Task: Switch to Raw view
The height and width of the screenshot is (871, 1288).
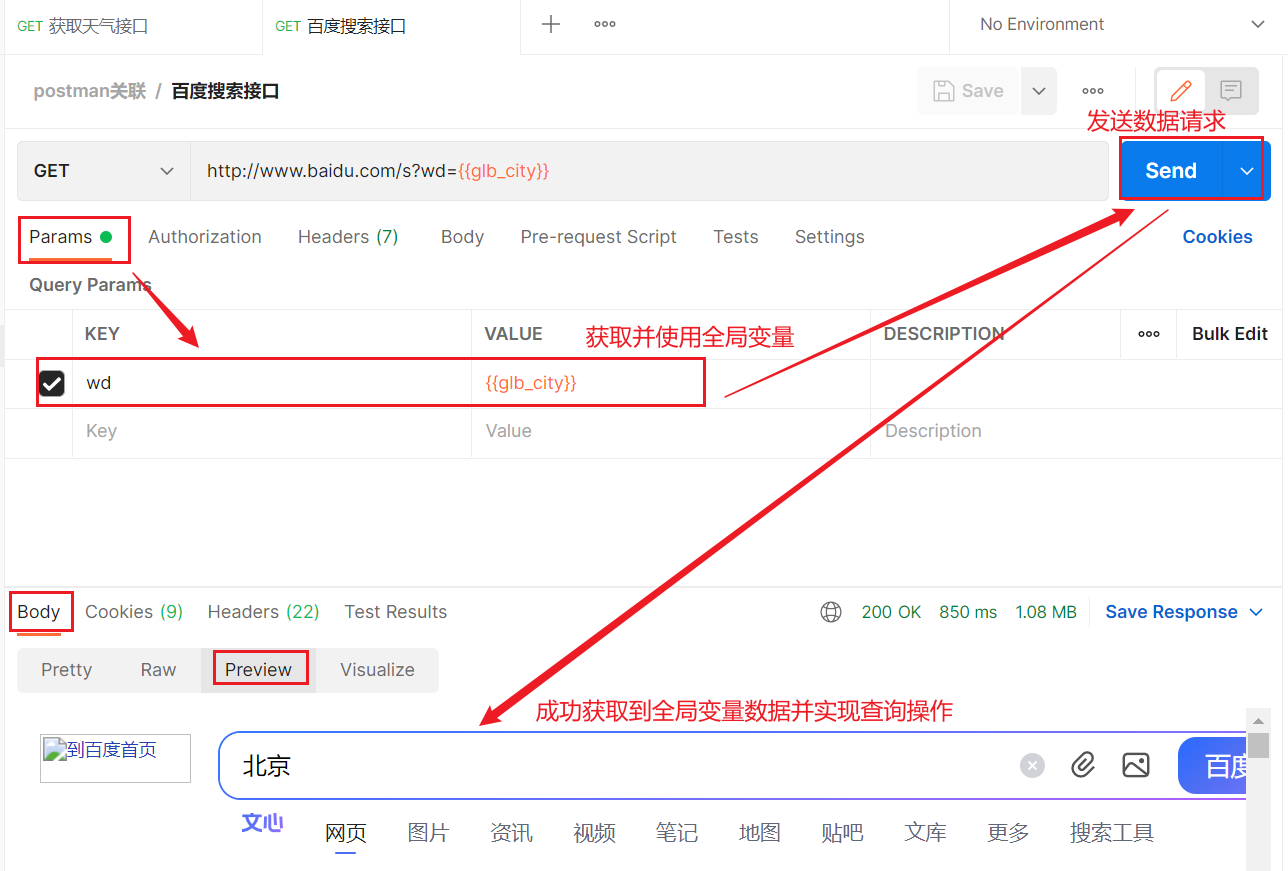Action: pos(158,670)
